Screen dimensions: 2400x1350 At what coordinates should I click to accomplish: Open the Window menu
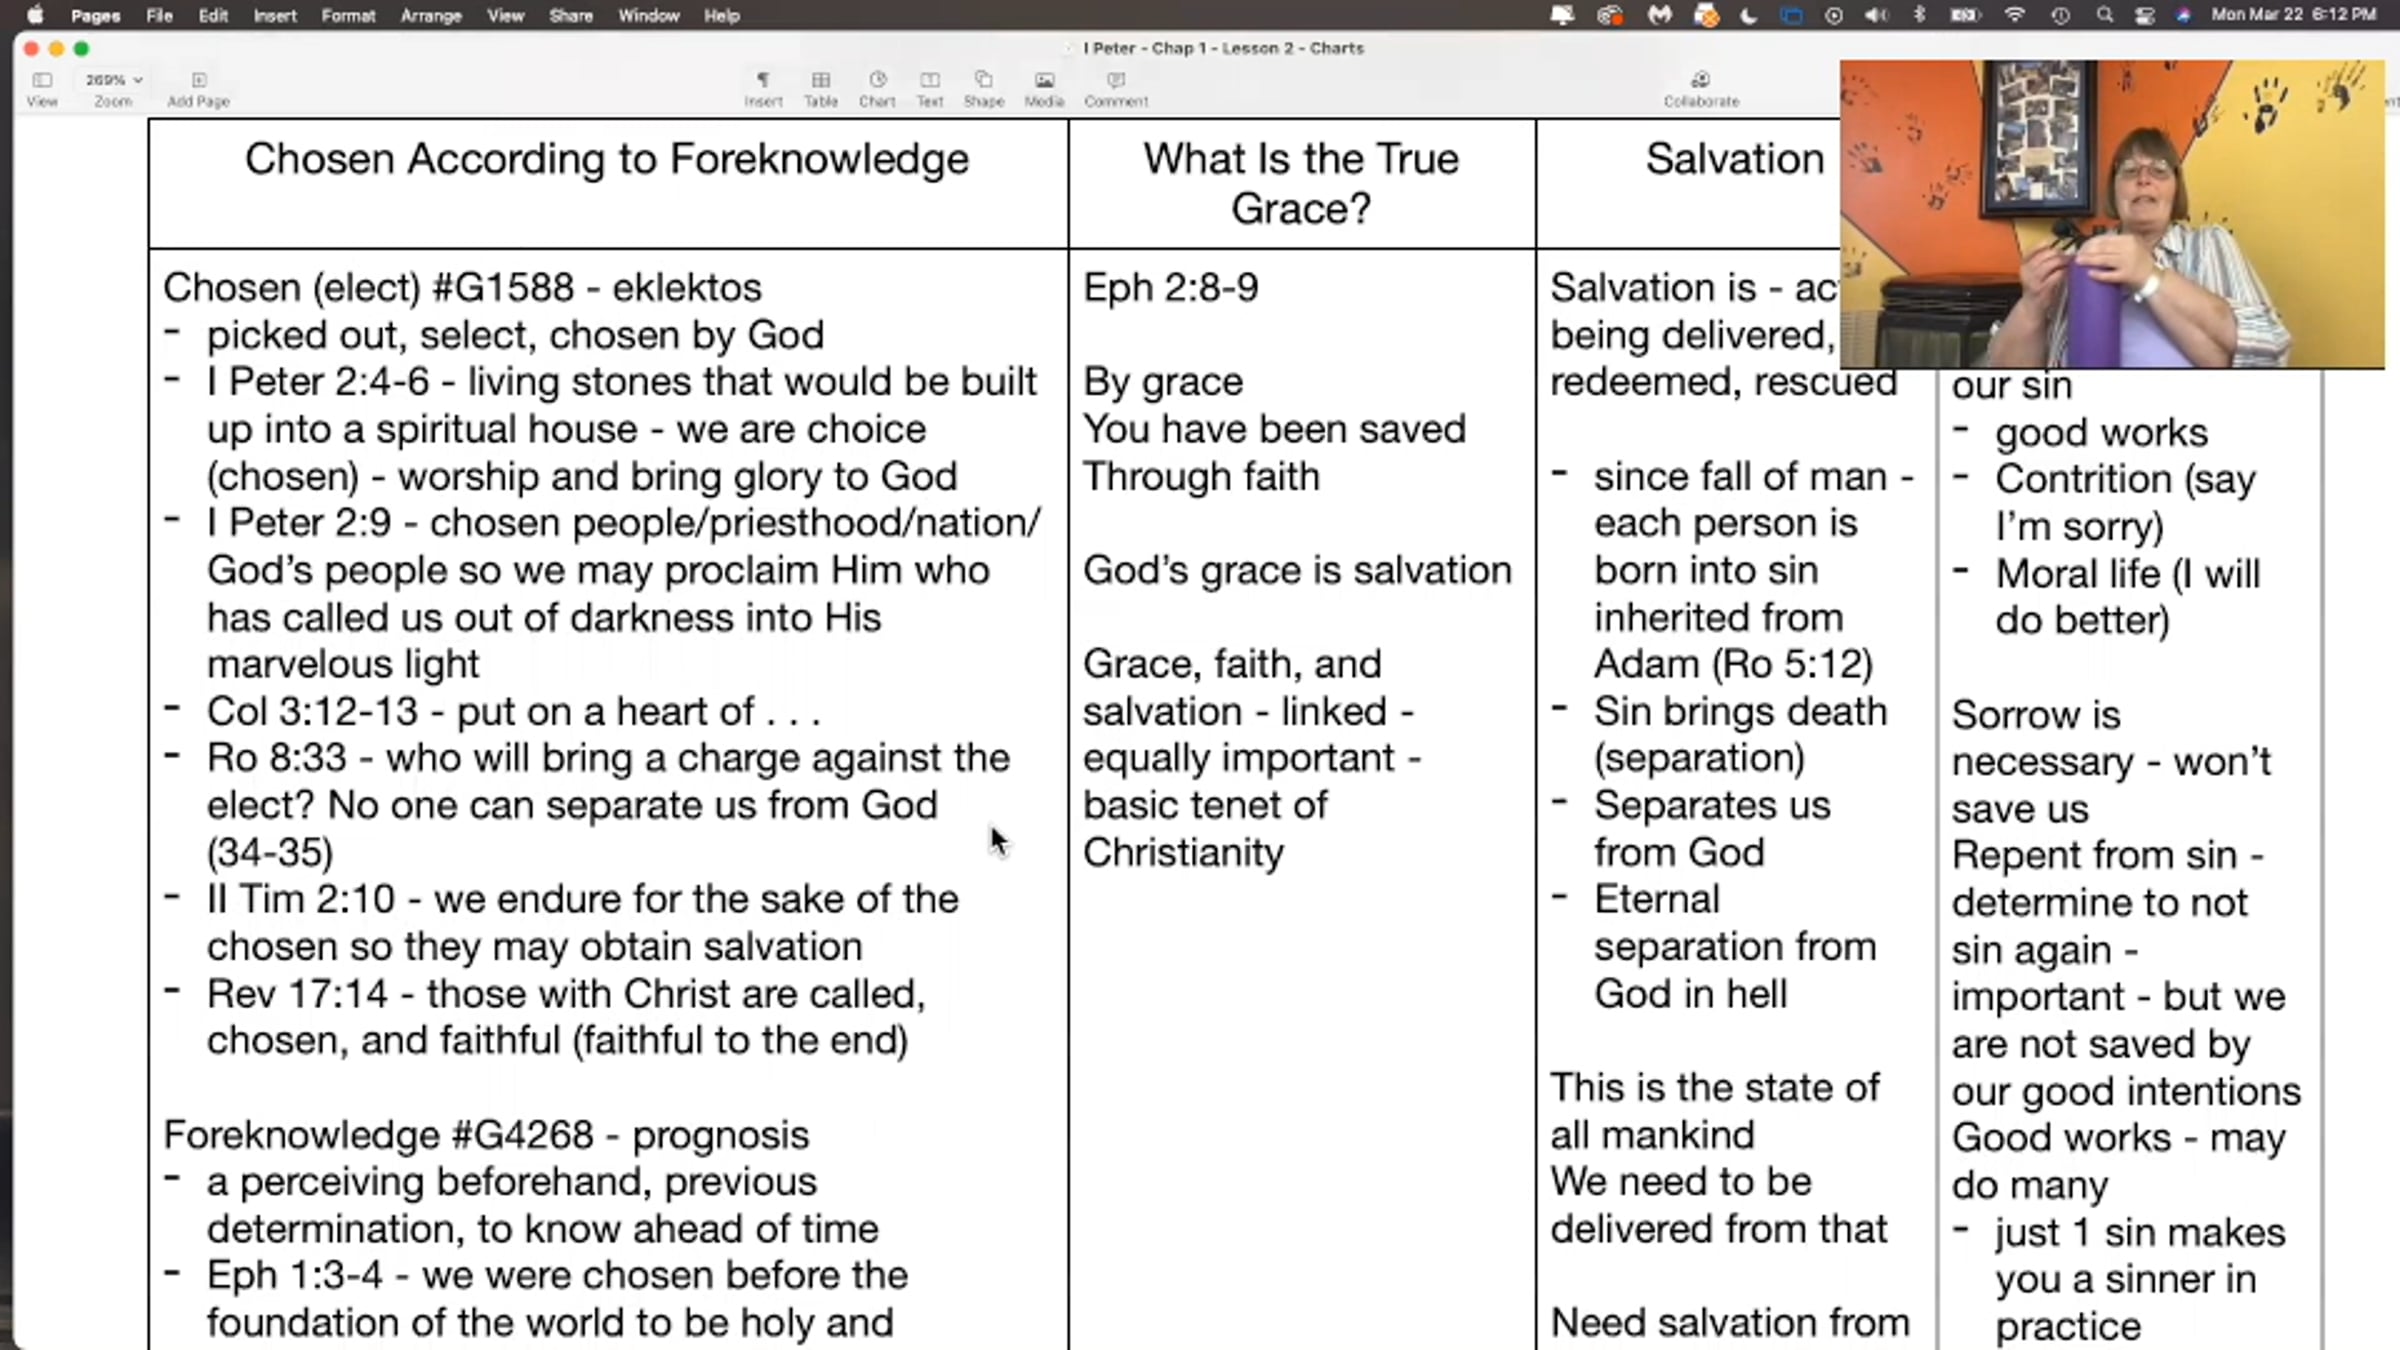[649, 15]
